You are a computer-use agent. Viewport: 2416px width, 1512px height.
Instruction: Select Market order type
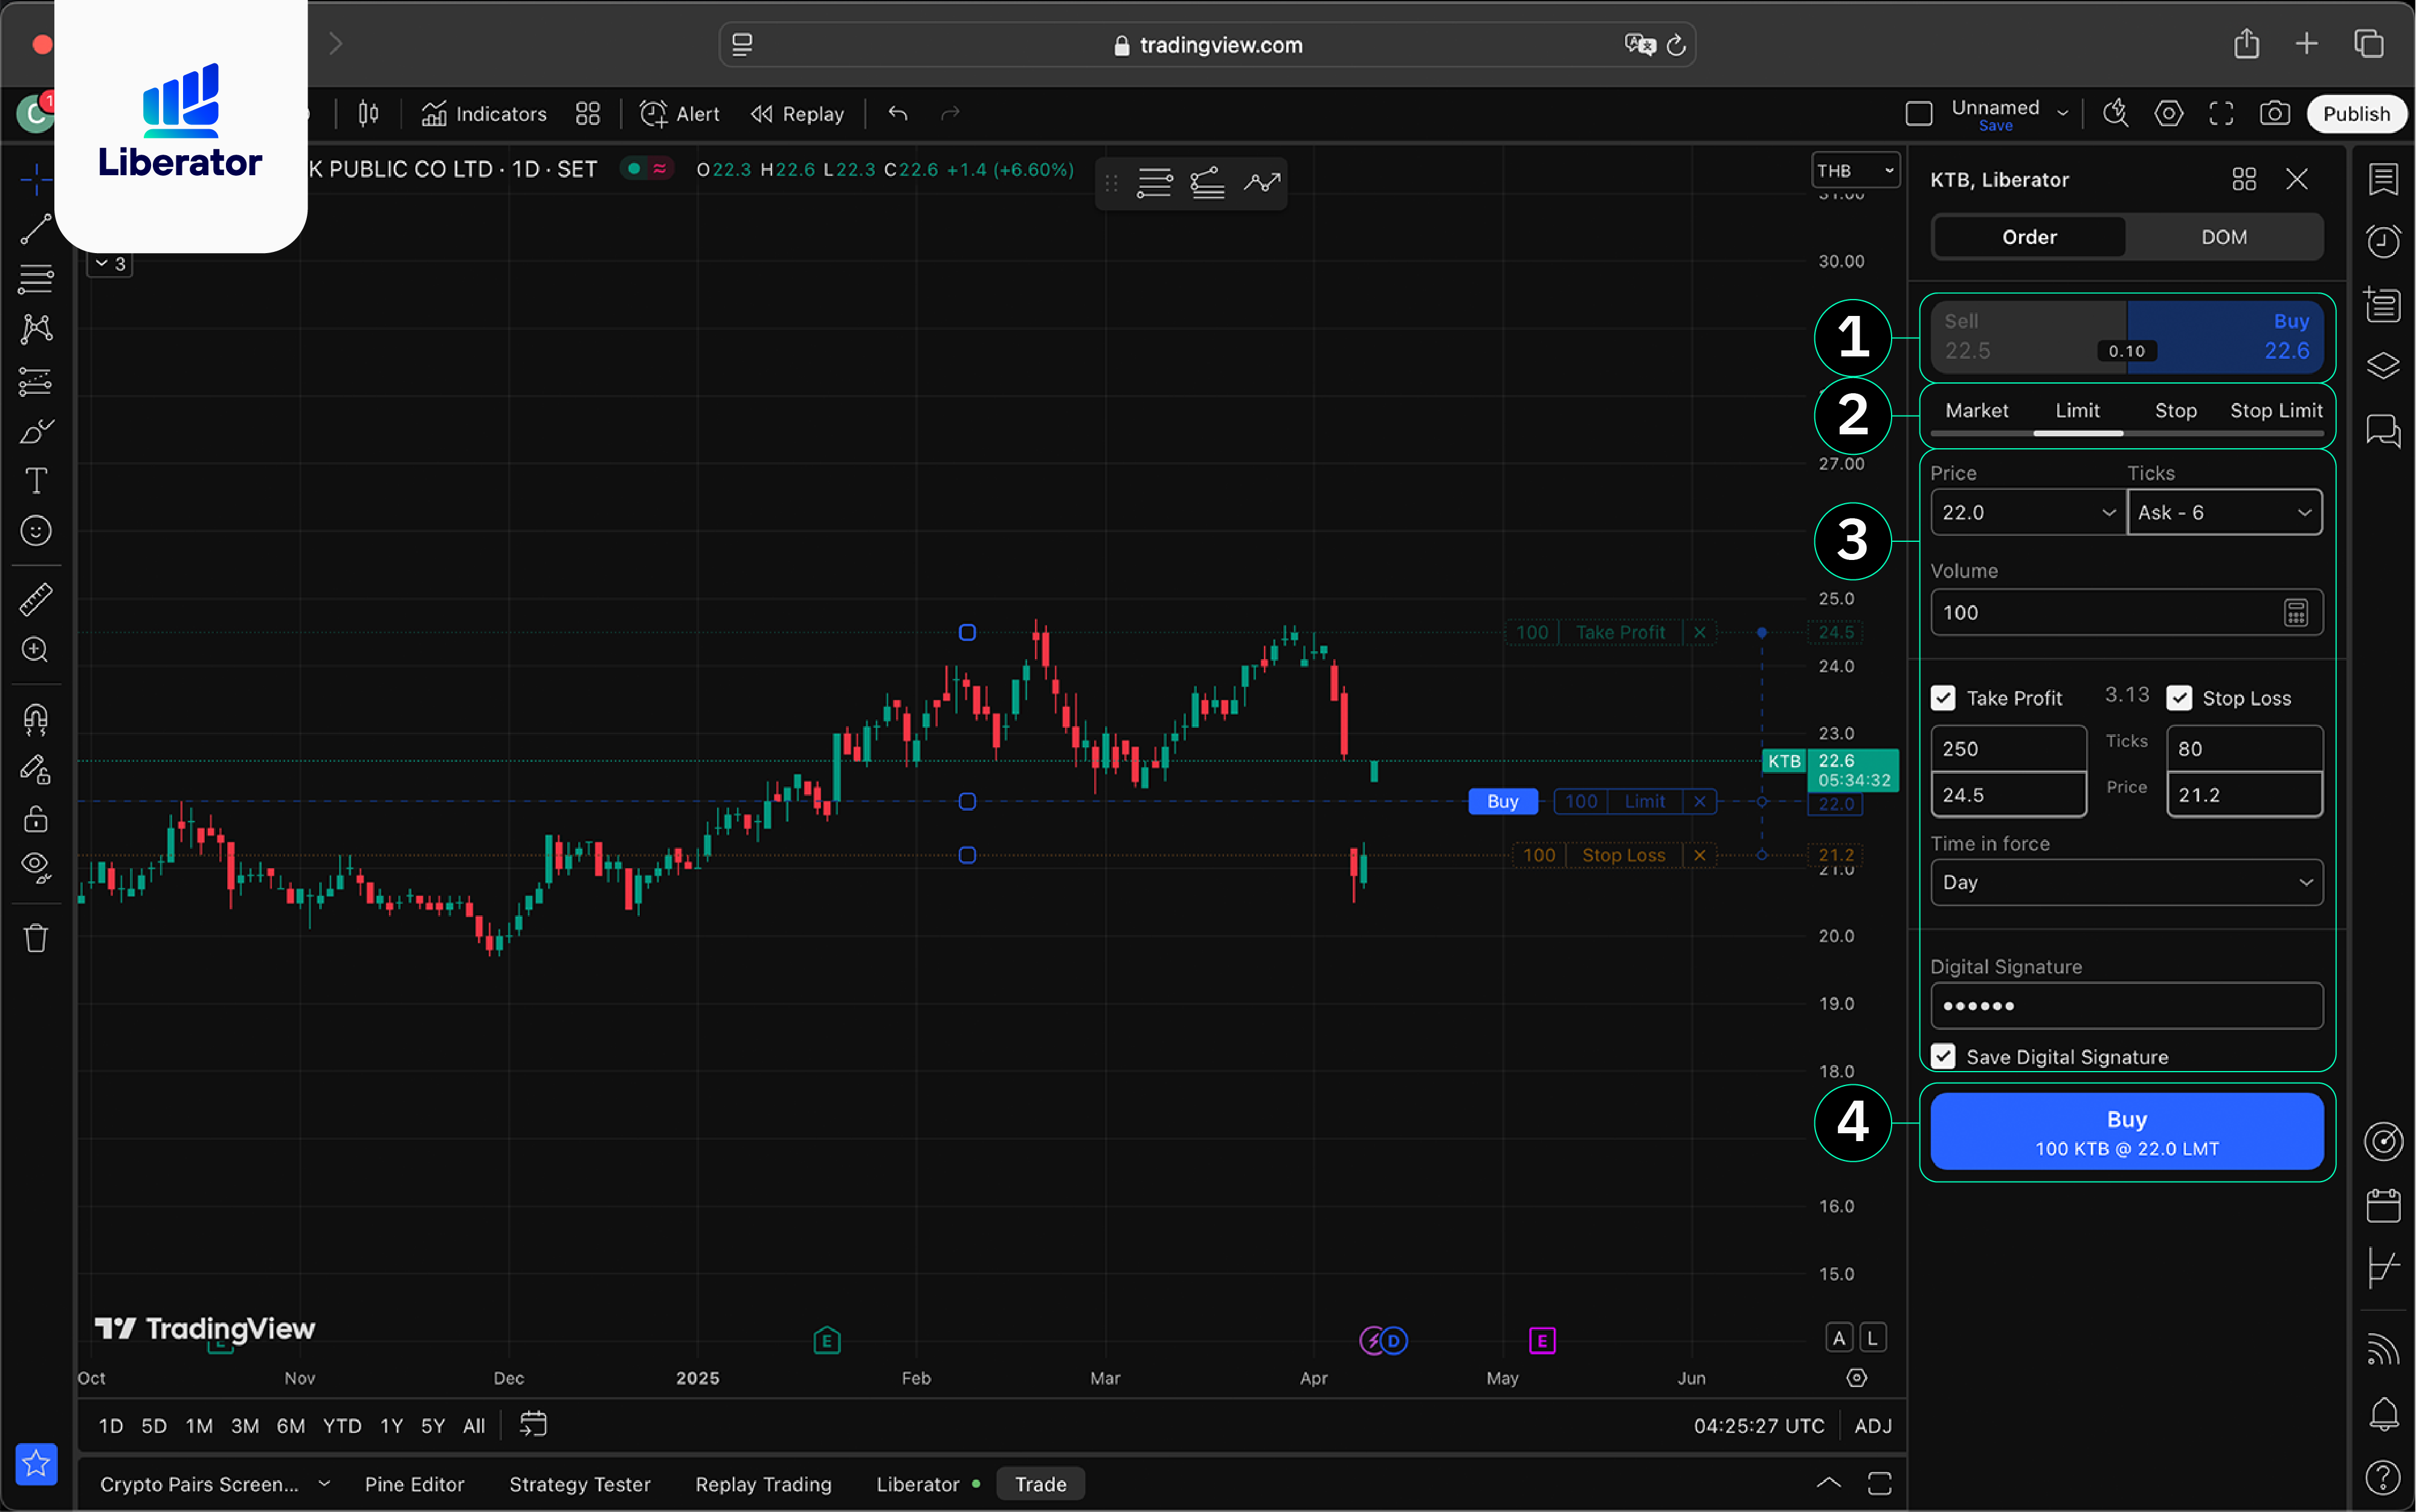(1976, 411)
